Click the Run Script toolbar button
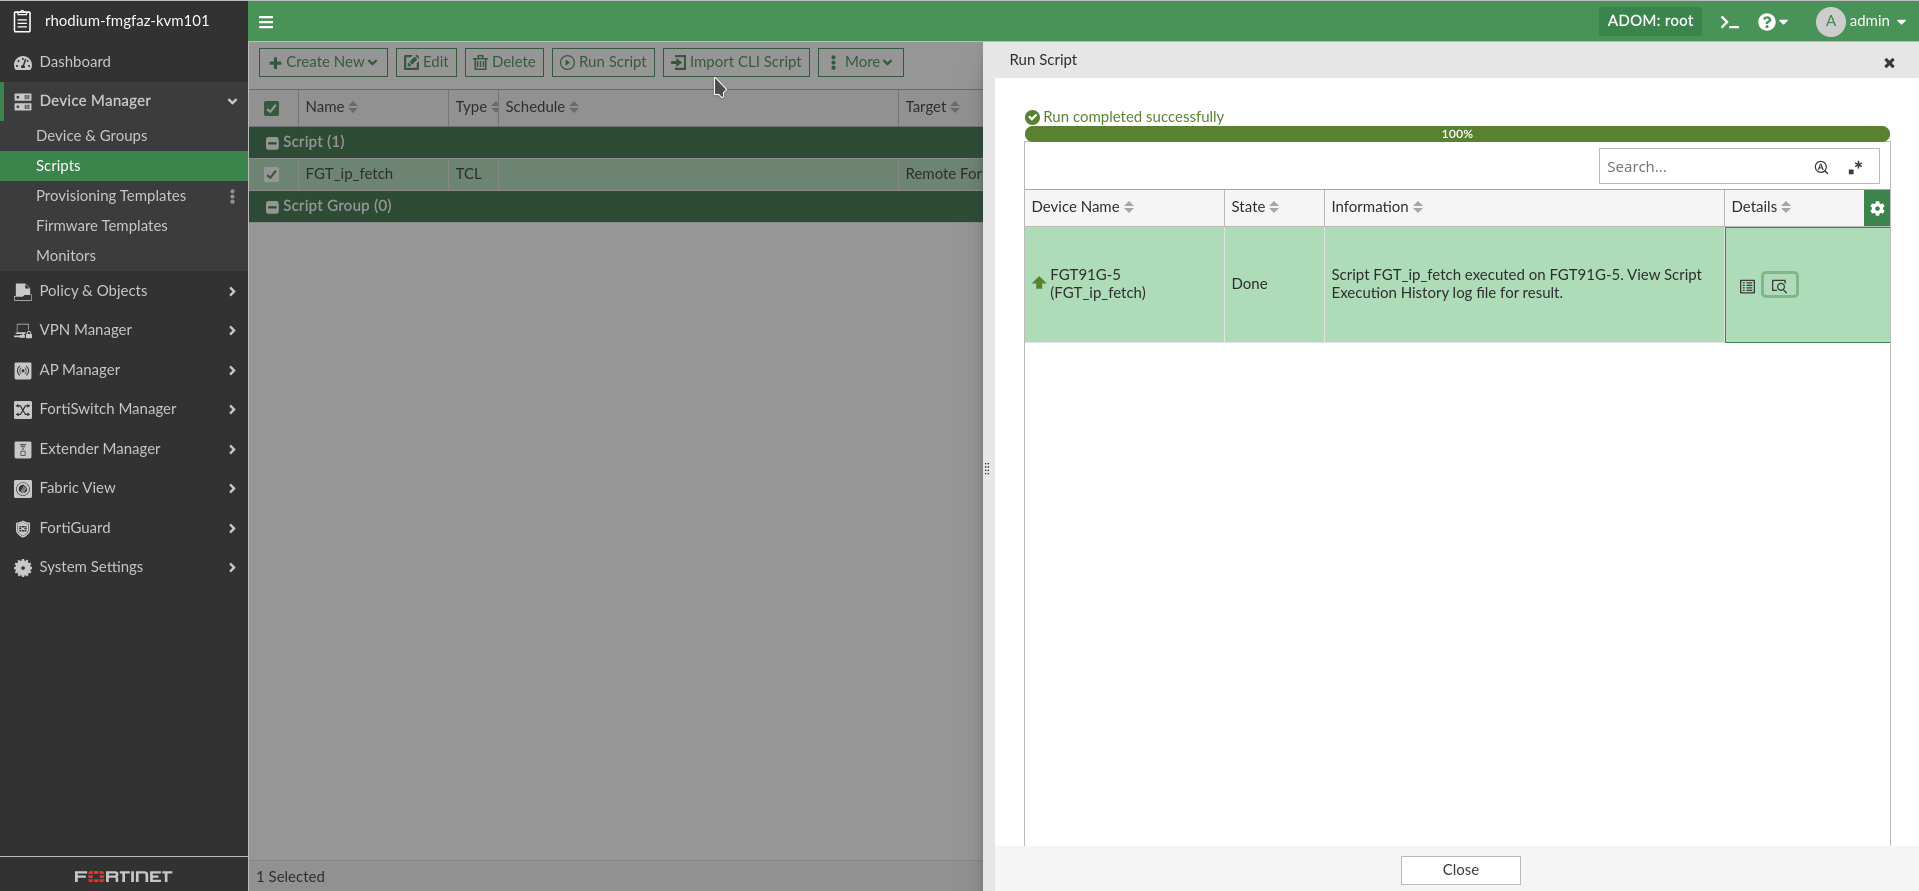 (x=603, y=62)
